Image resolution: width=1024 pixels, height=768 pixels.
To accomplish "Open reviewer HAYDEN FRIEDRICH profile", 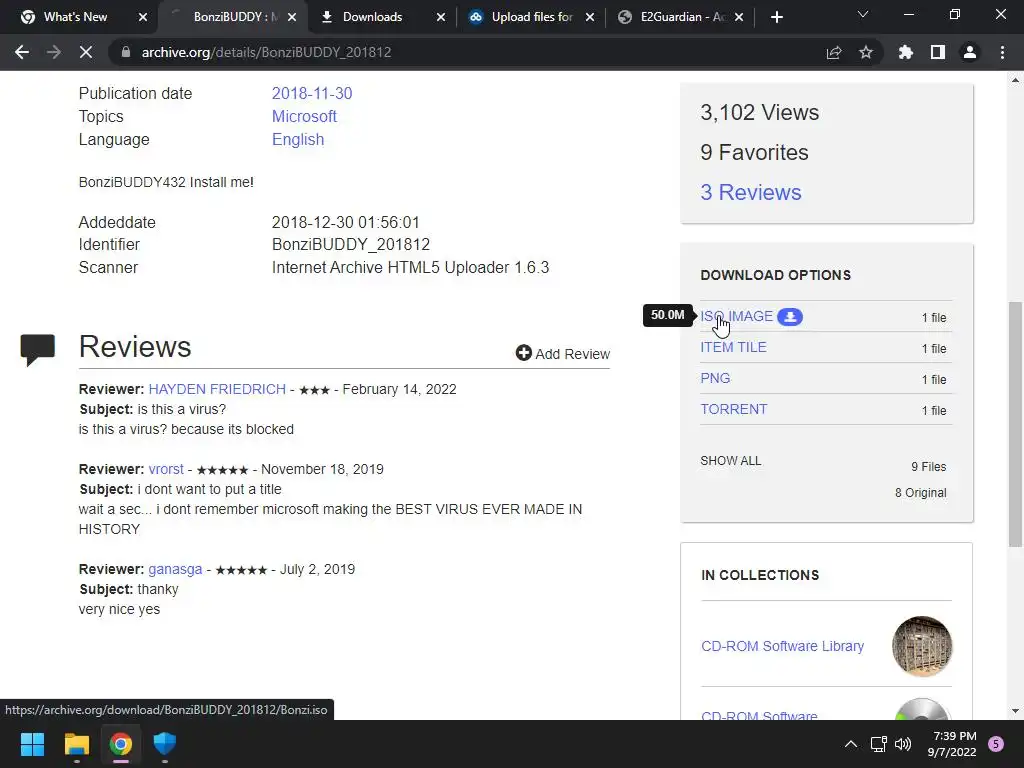I will point(217,389).
